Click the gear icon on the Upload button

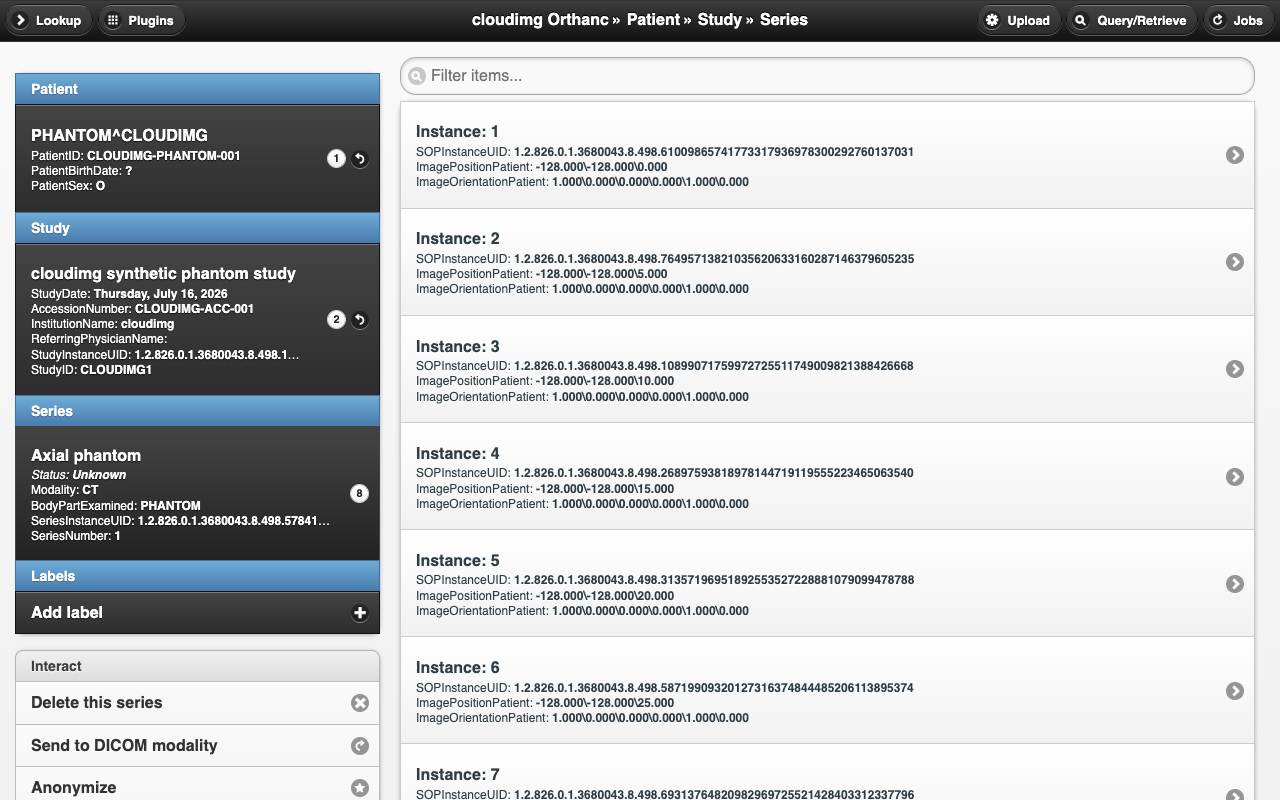coord(993,20)
